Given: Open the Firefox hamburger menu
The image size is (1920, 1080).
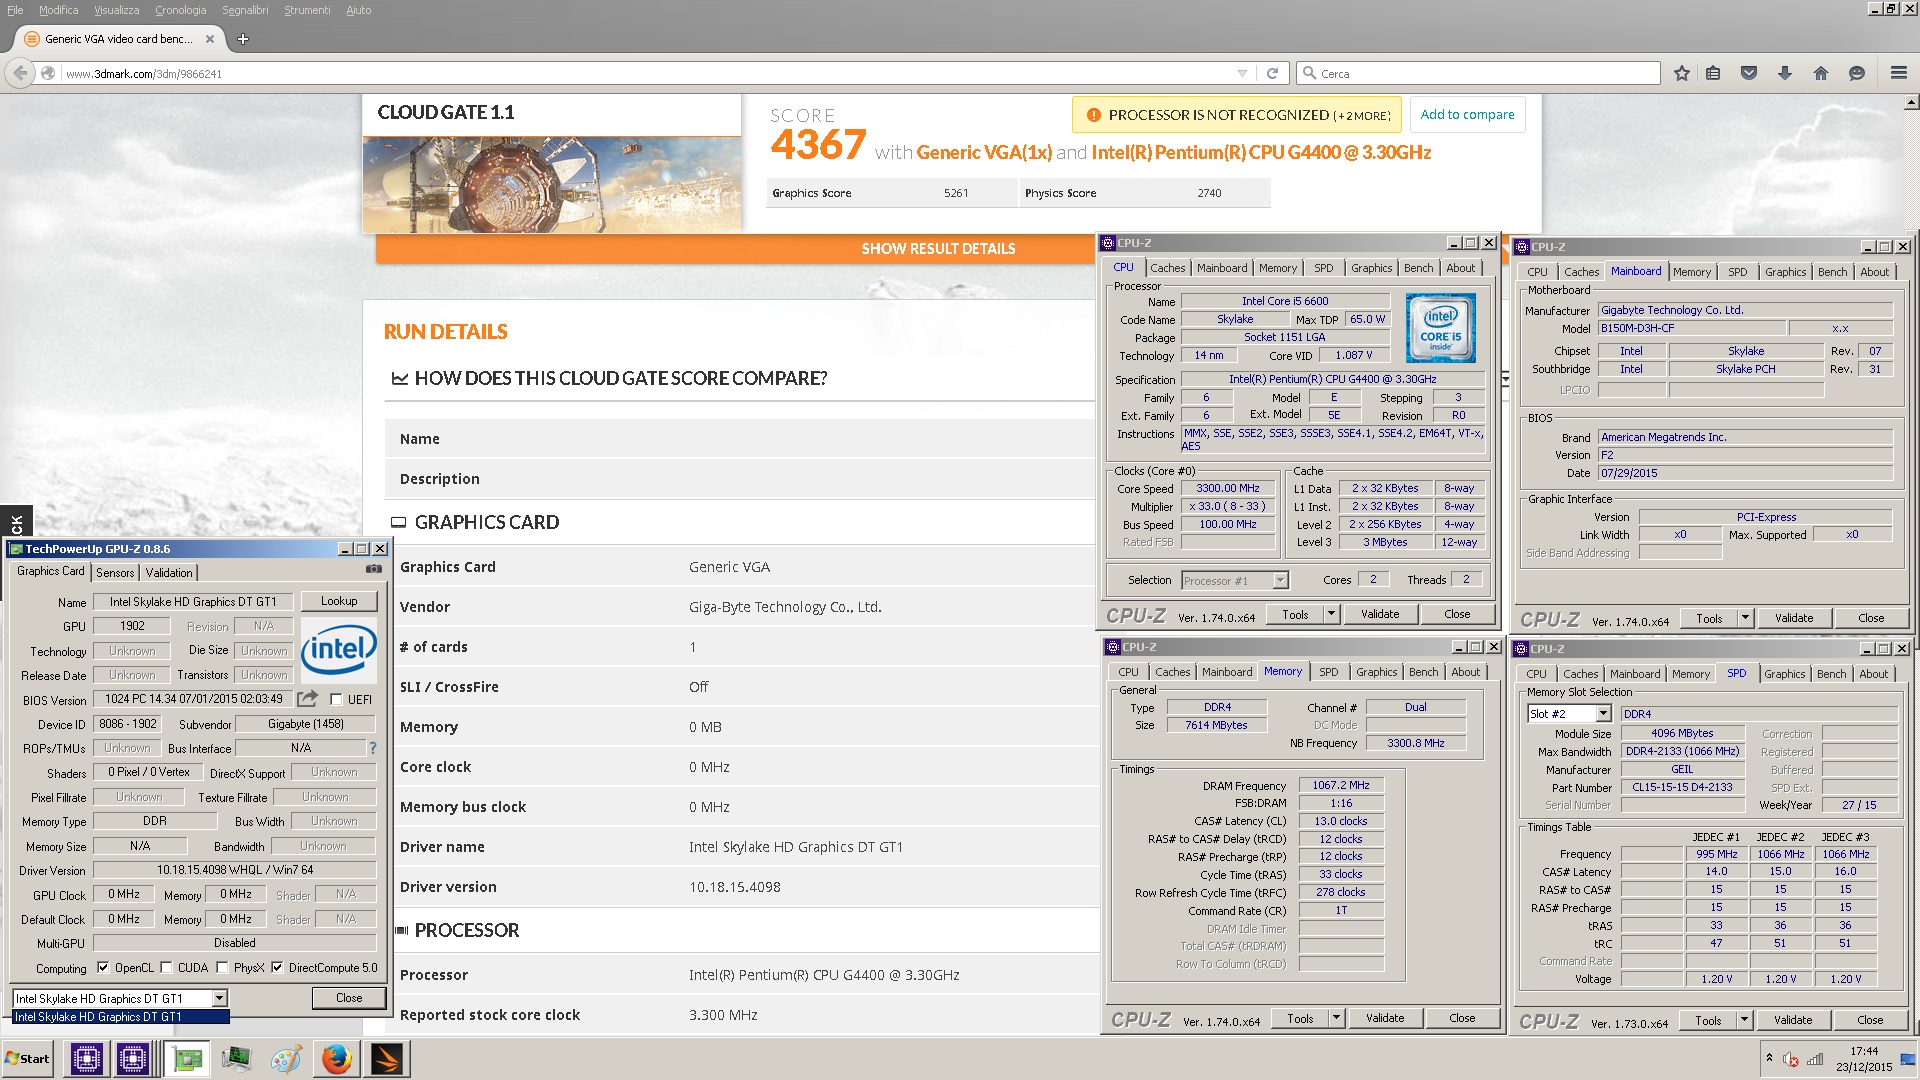Looking at the screenshot, I should click(x=1898, y=73).
